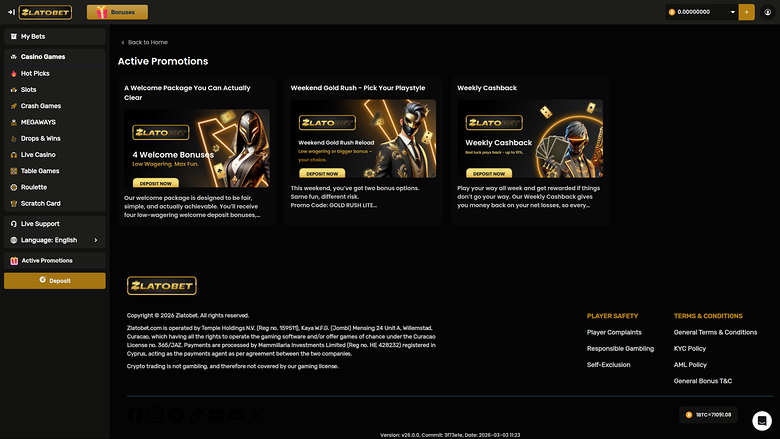This screenshot has width=780, height=439.
Task: Open General Terms & Conditions link
Action: 715,332
